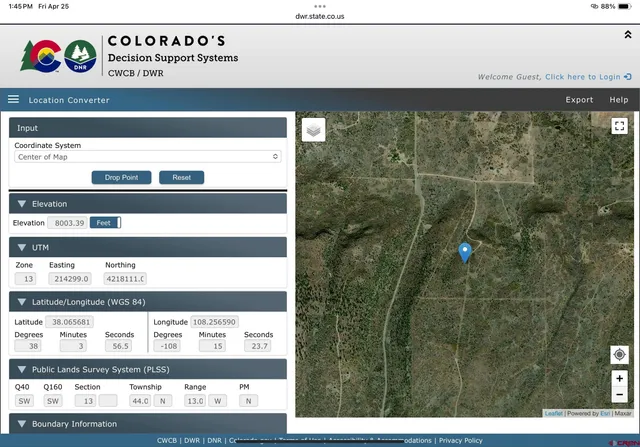Open the Coordinate System dropdown

[x=147, y=157]
